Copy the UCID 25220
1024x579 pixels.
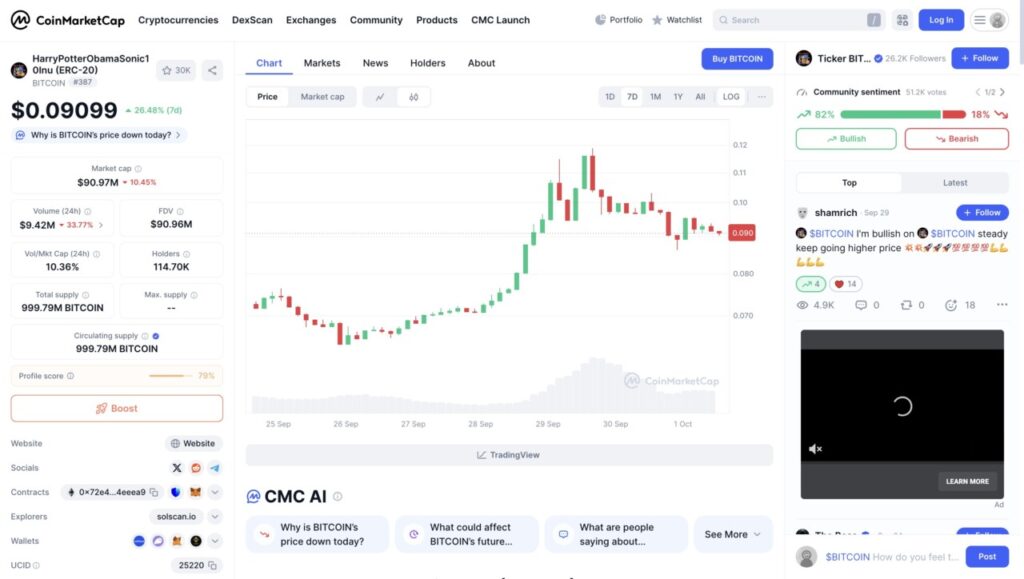(214, 566)
